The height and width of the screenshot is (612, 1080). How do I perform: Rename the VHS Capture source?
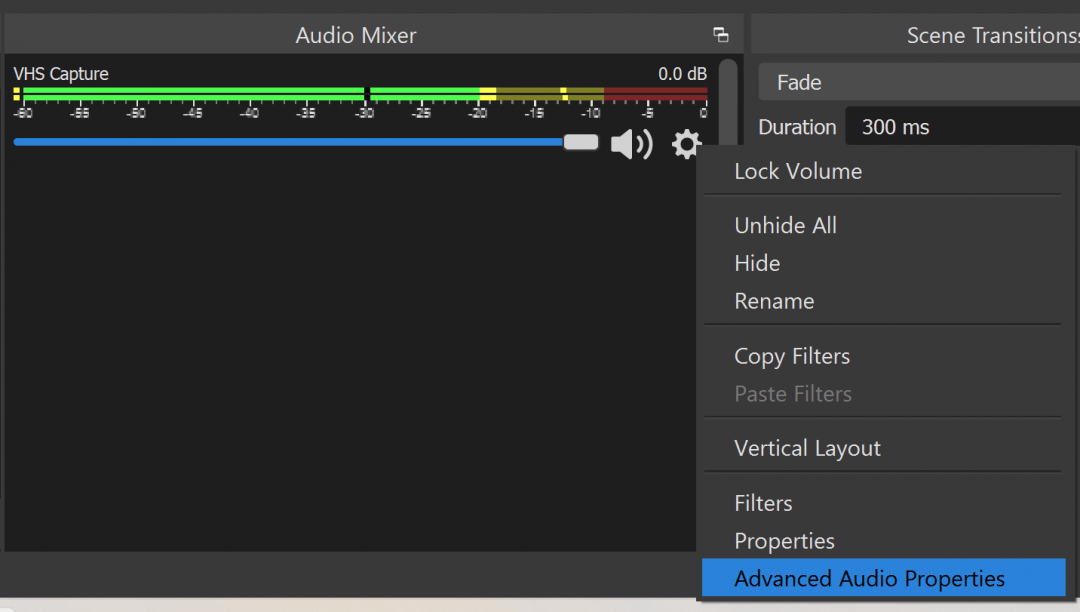point(774,301)
